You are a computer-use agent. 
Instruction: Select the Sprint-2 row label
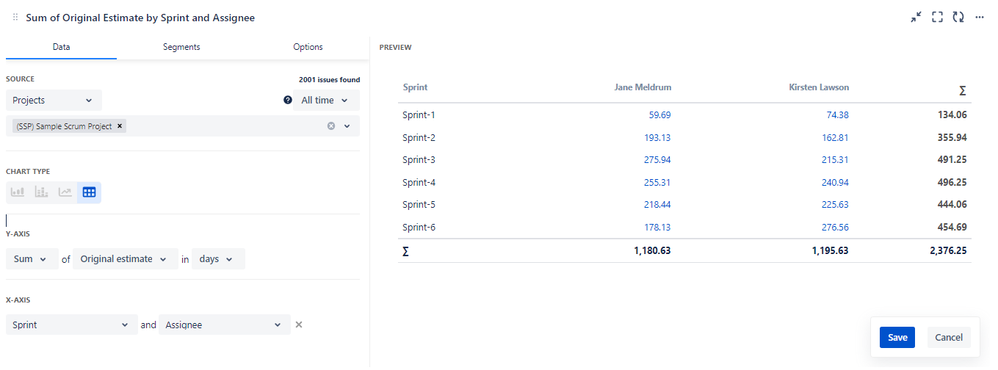point(419,138)
